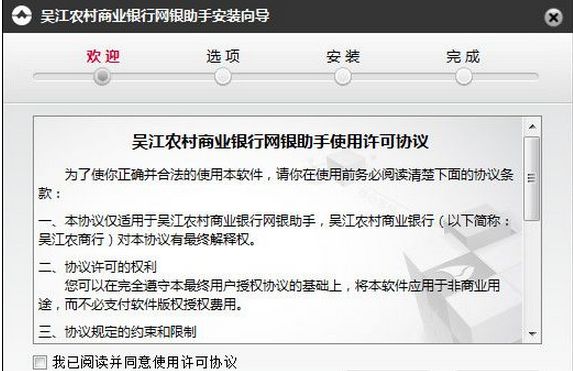This screenshot has width=573, height=371.
Task: Click the progress node under 完成
Action: tap(463, 77)
